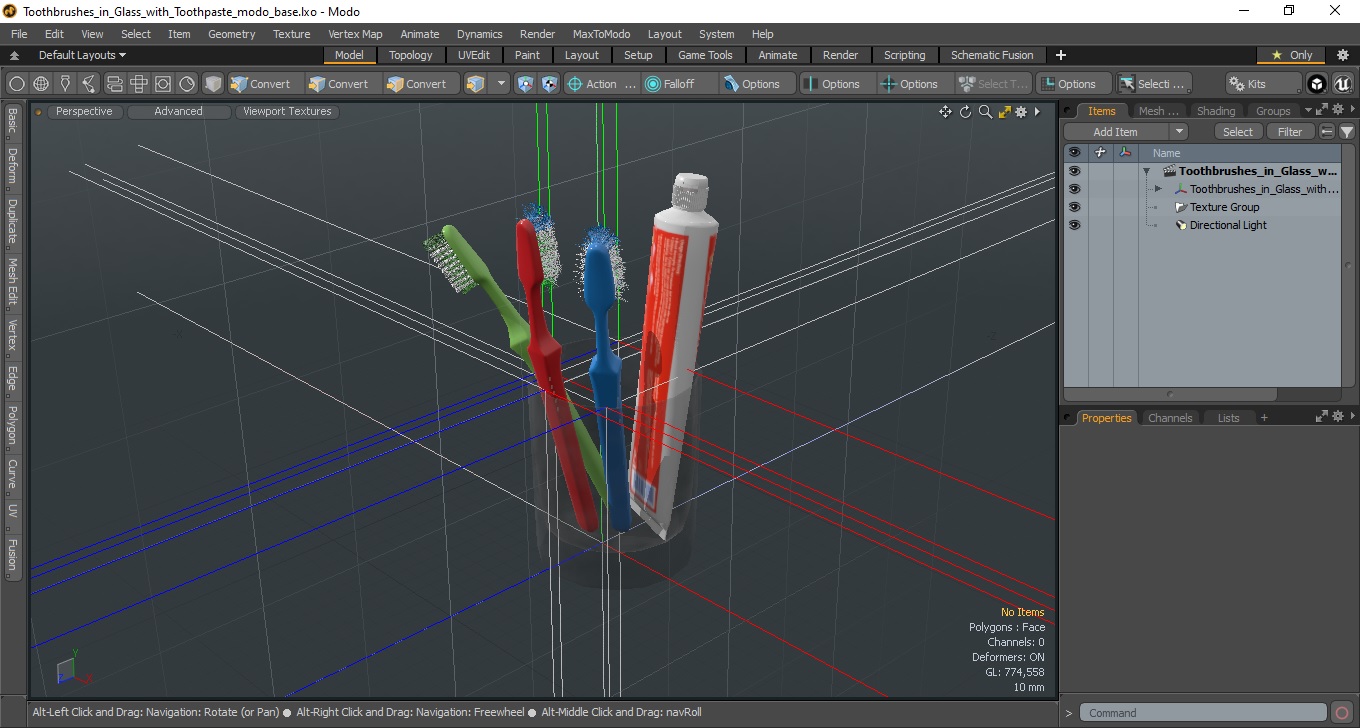Click the viewport rotate icon
The height and width of the screenshot is (728, 1360).
point(966,112)
